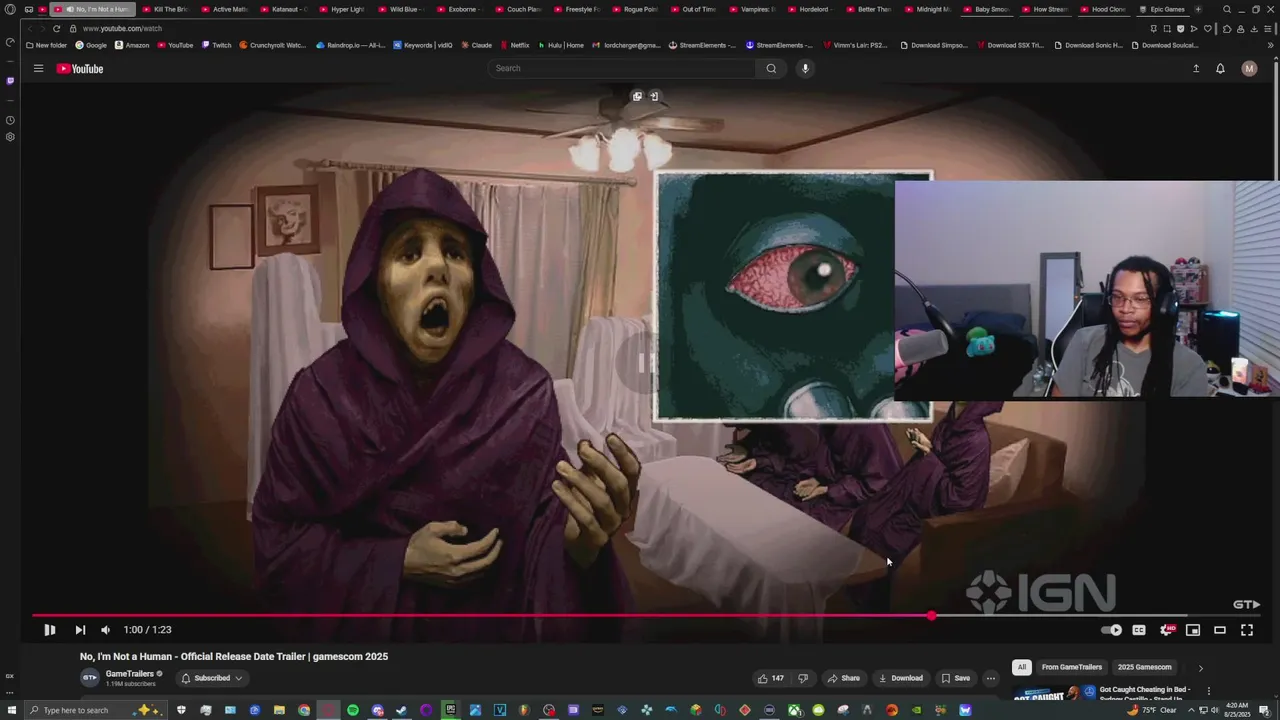The height and width of the screenshot is (720, 1280).
Task: Toggle closed captions on the video
Action: [x=1139, y=630]
